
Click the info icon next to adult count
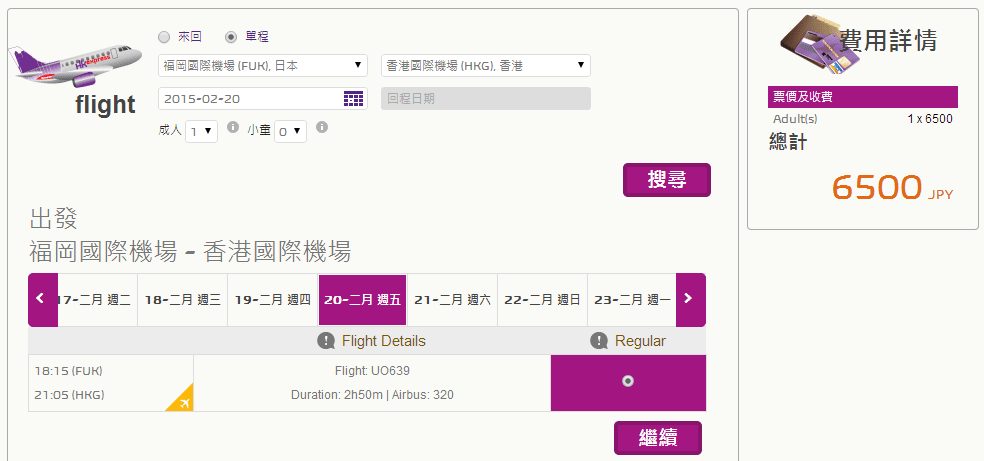point(233,128)
